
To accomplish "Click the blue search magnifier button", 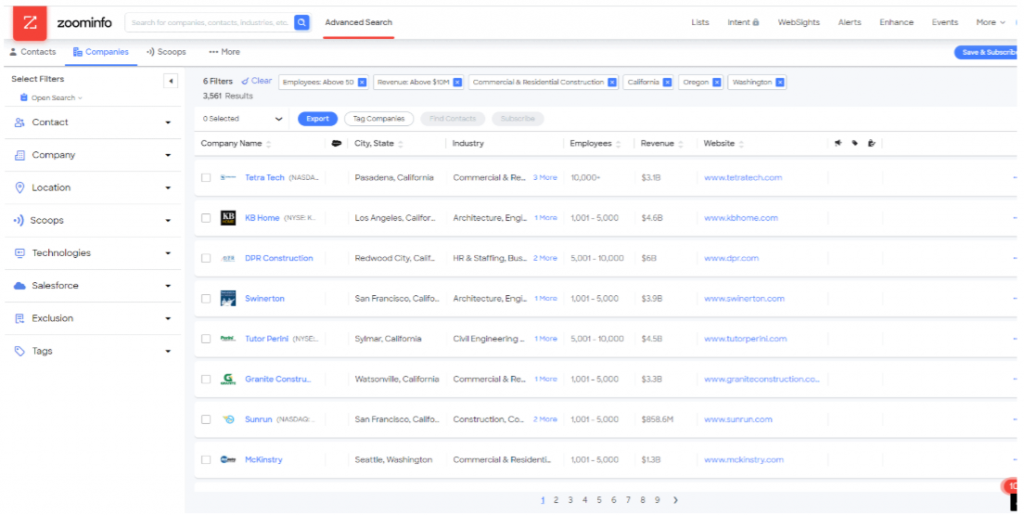I will coord(302,22).
